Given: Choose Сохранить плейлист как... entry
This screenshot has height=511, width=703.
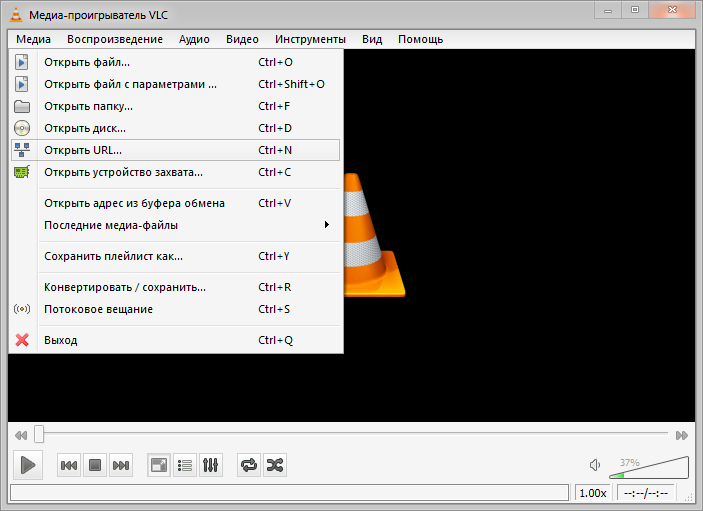Looking at the screenshot, I should [176, 256].
